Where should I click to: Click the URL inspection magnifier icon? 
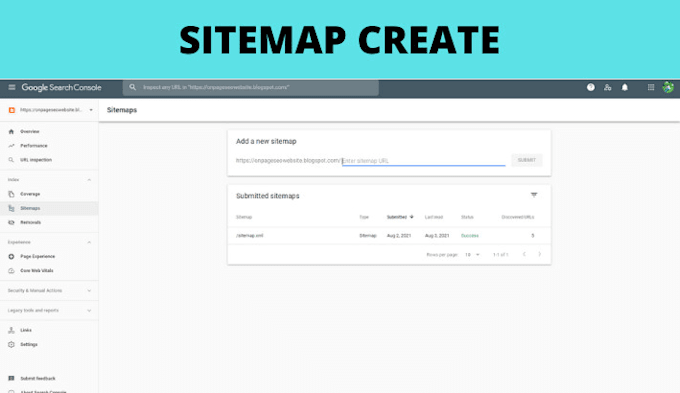[x=11, y=160]
